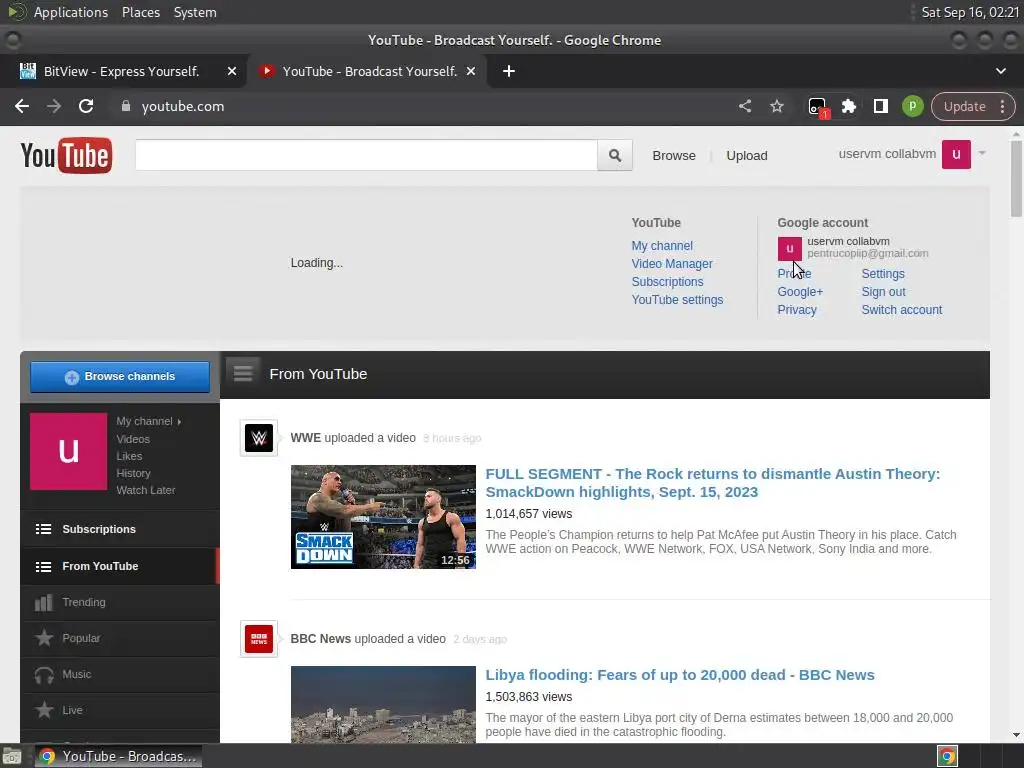1024x768 pixels.
Task: Open the Libya flooding BBC News video title
Action: (x=680, y=675)
